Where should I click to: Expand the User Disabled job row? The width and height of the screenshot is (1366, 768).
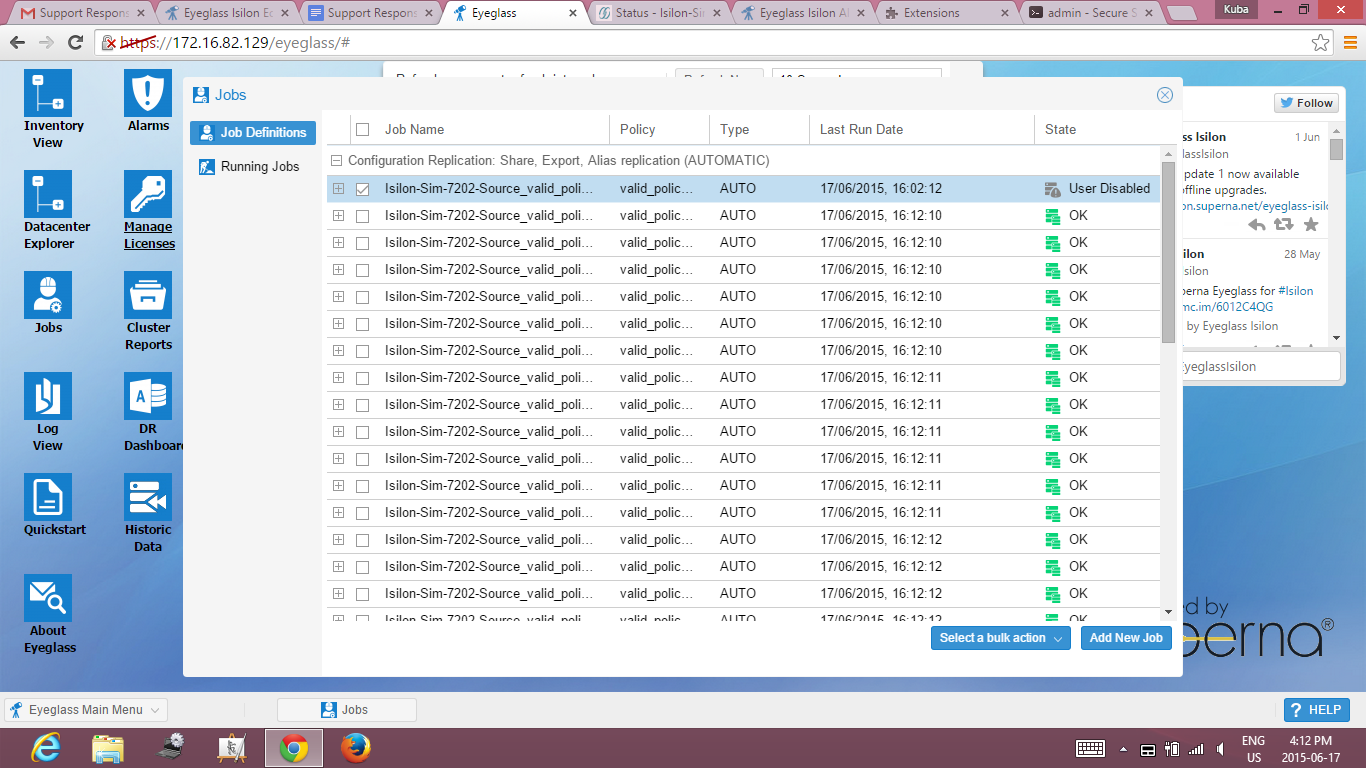[x=338, y=189]
